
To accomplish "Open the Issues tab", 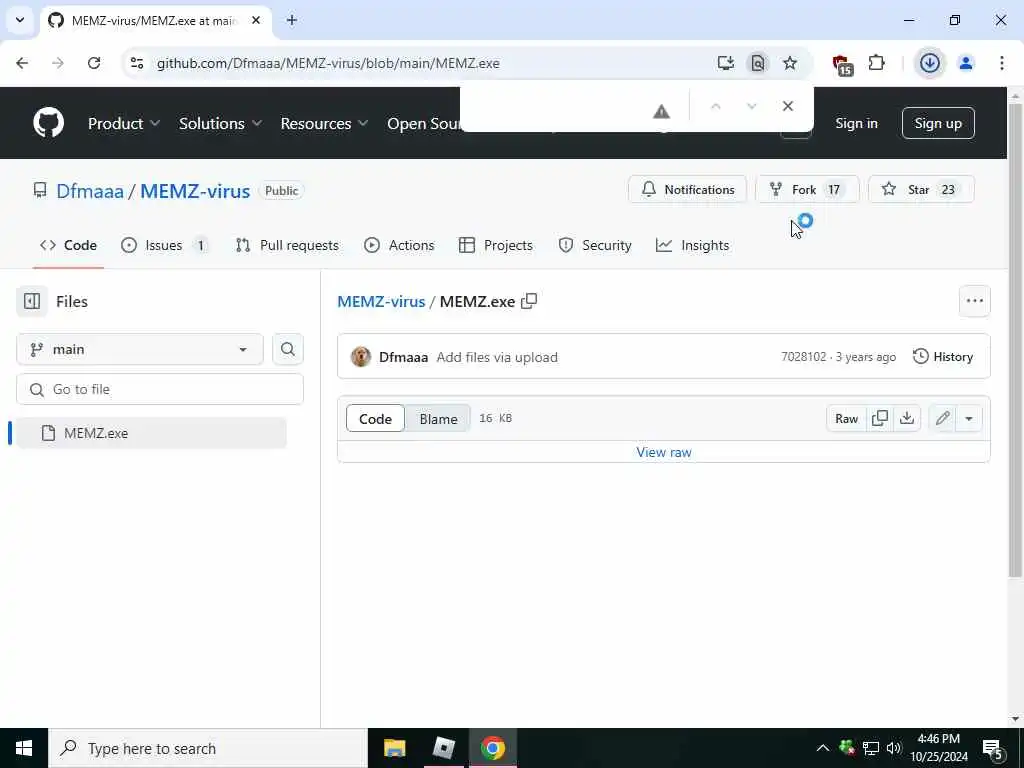I will coord(165,246).
